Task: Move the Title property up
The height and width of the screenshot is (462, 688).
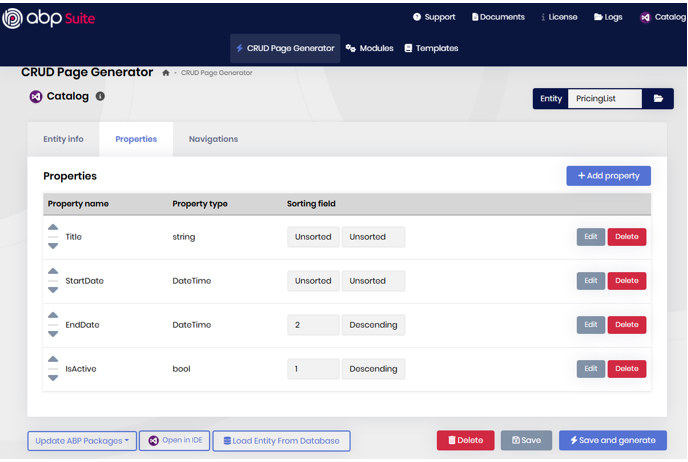Action: point(53,227)
